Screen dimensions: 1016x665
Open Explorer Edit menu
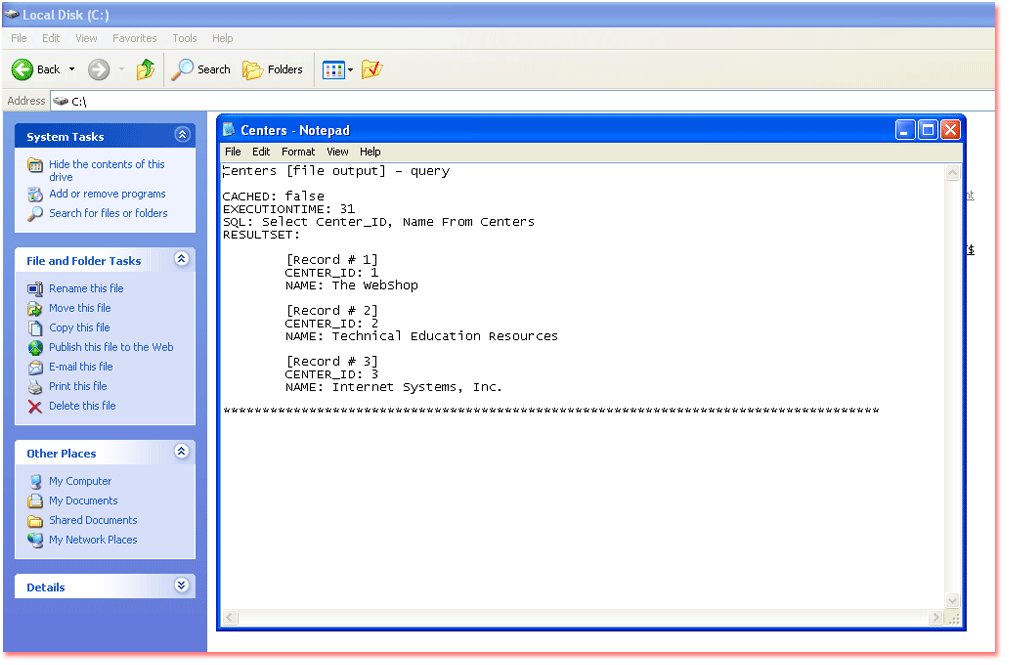coord(51,38)
